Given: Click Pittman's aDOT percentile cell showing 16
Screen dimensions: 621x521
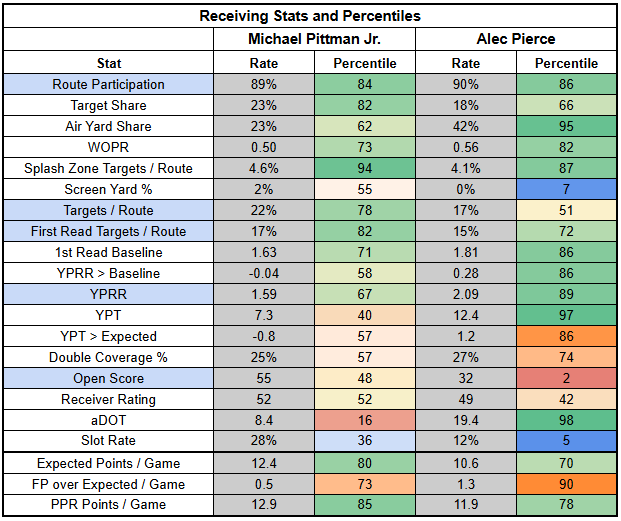Looking at the screenshot, I should coord(365,420).
